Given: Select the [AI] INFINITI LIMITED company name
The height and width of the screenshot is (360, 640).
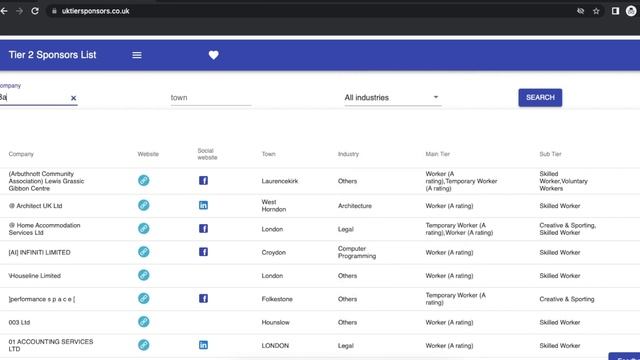Looking at the screenshot, I should [x=40, y=252].
